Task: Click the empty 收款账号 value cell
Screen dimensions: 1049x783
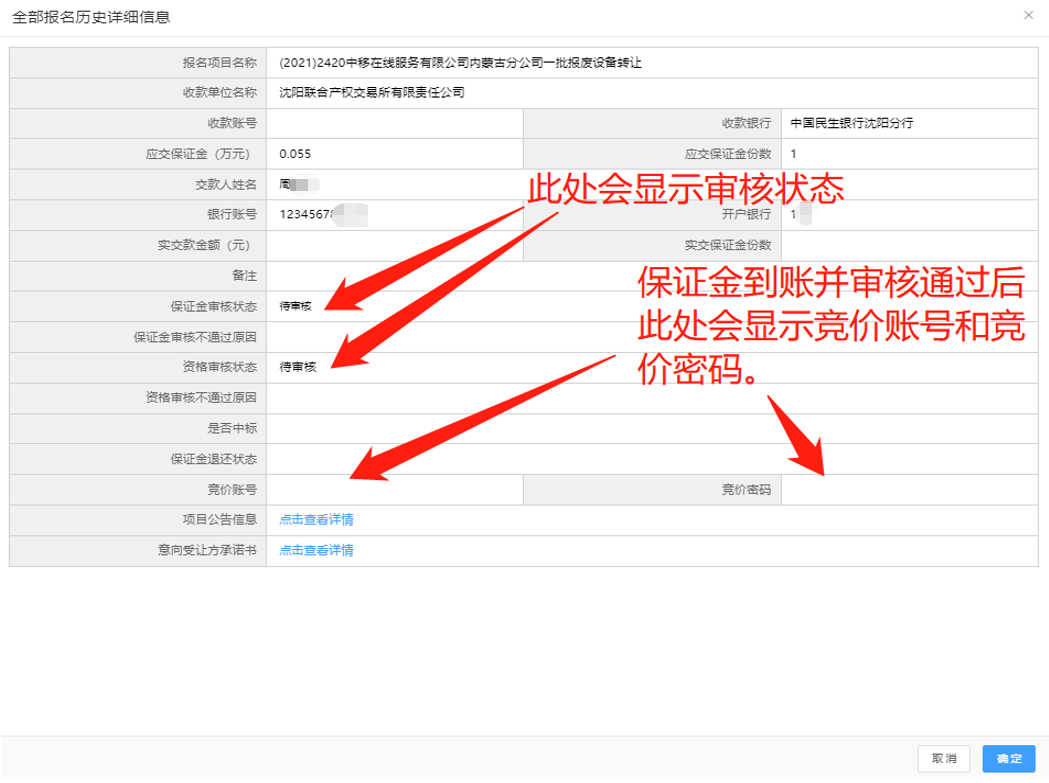Action: coord(394,124)
